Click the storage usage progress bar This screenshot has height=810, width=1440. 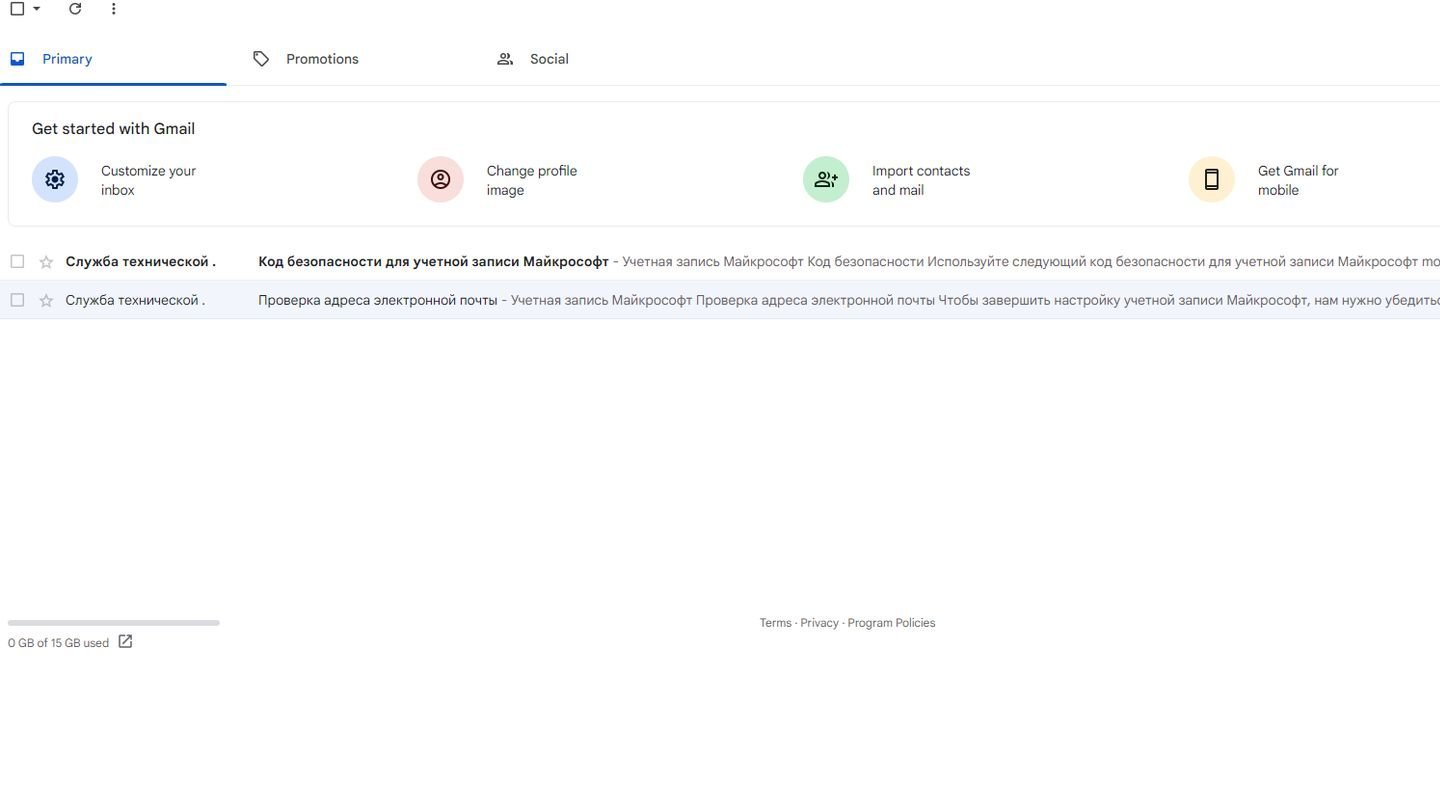[x=113, y=623]
